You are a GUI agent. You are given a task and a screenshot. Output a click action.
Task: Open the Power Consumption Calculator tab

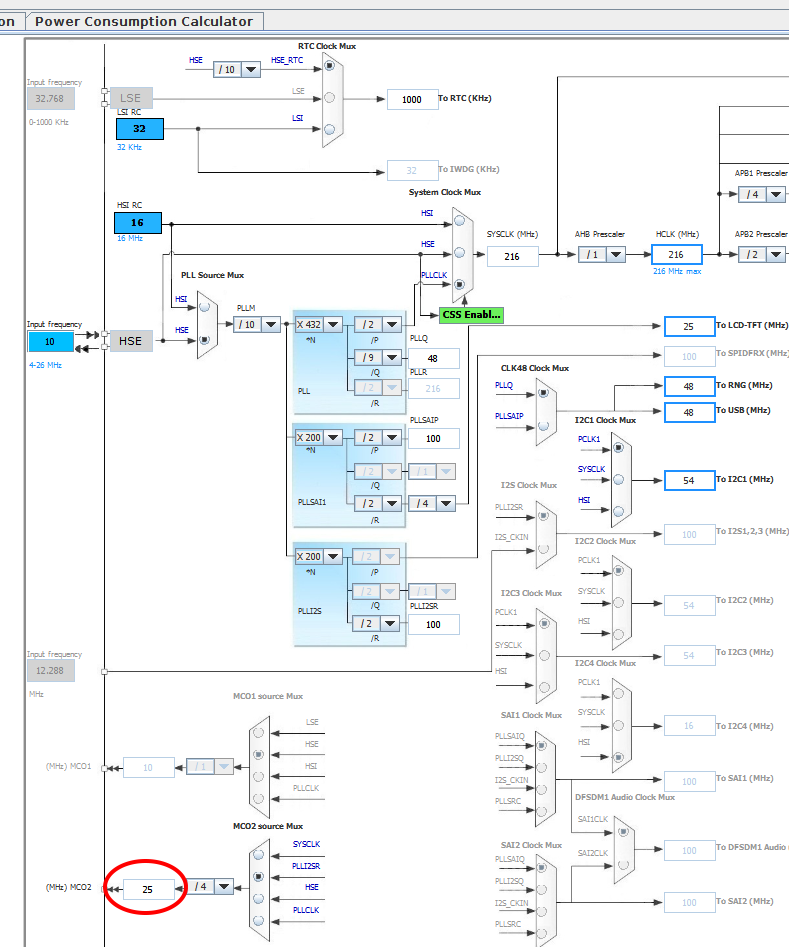click(143, 22)
